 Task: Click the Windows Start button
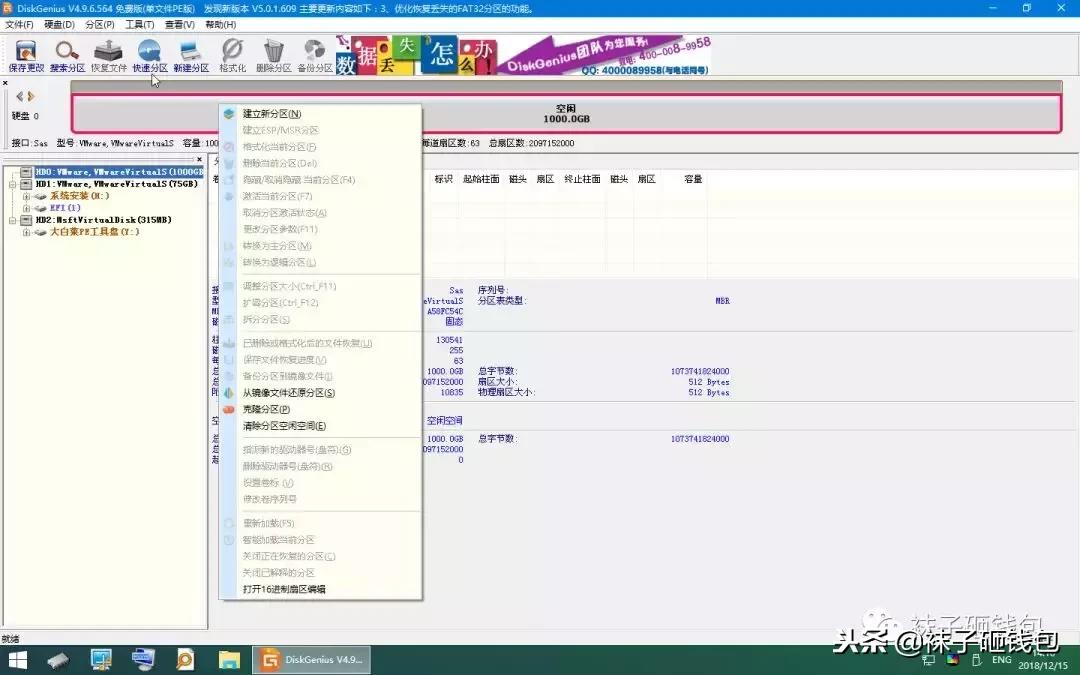click(x=15, y=658)
